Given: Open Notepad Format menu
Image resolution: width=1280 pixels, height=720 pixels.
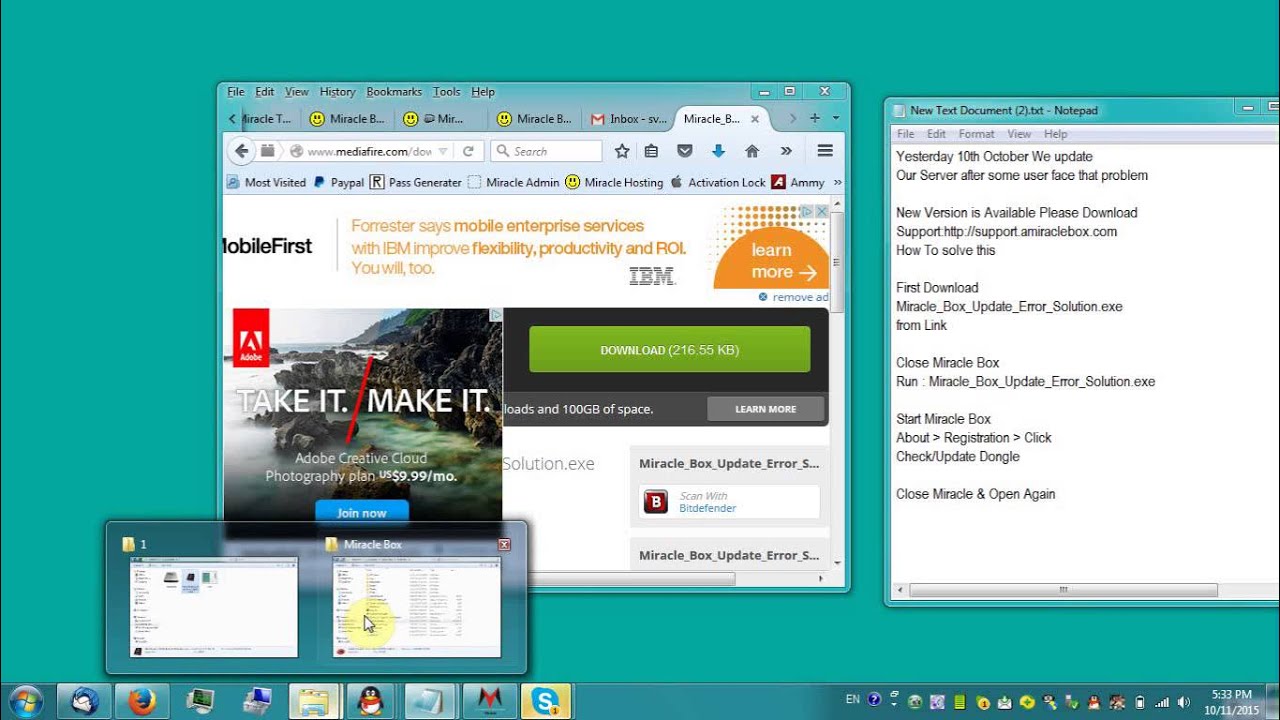Looking at the screenshot, I should (x=976, y=134).
